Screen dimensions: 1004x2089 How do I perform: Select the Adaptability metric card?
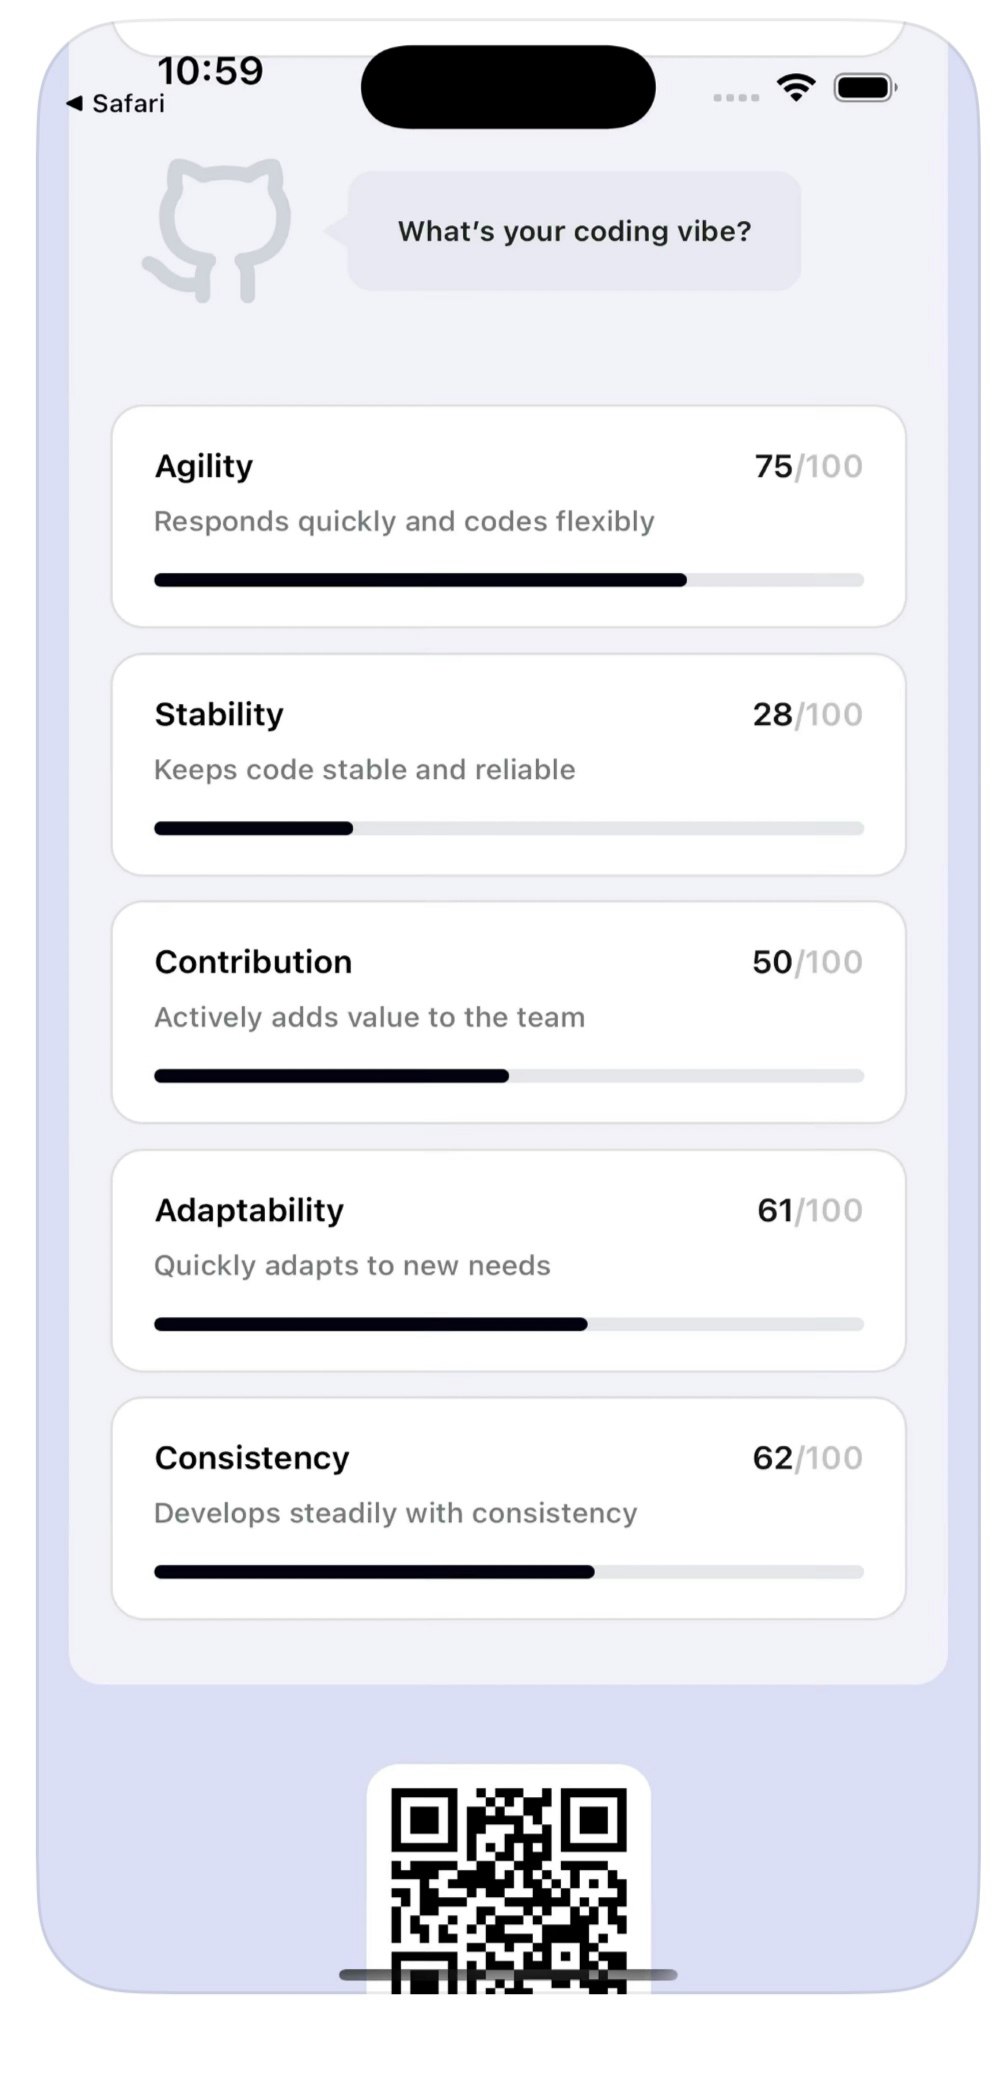508,1260
